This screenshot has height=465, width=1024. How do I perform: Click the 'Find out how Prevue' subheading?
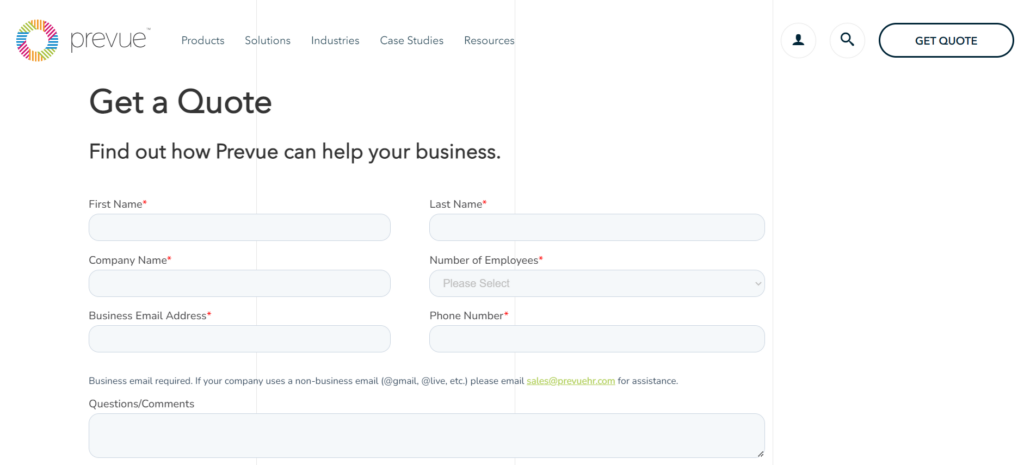coord(295,152)
